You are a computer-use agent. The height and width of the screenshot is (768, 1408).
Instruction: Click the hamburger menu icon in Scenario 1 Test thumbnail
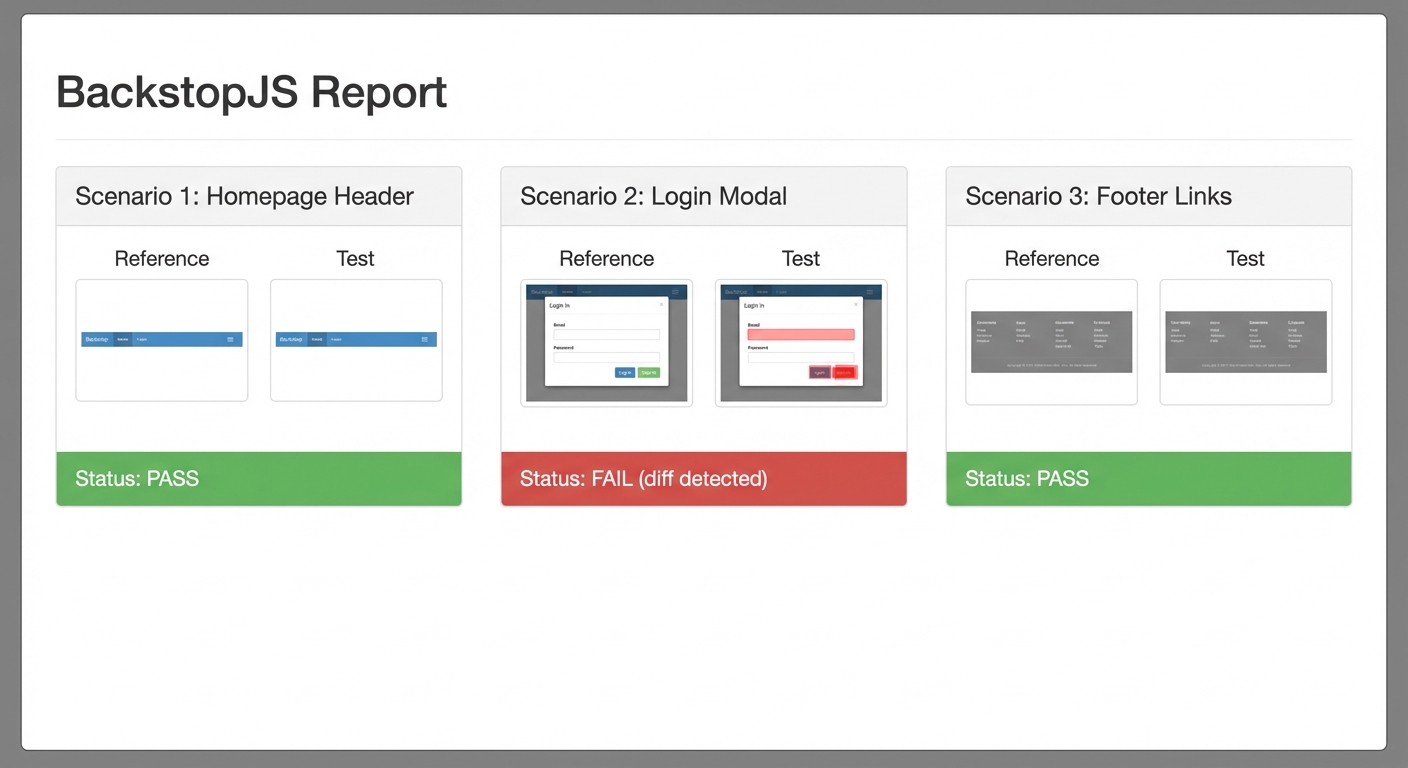point(423,339)
